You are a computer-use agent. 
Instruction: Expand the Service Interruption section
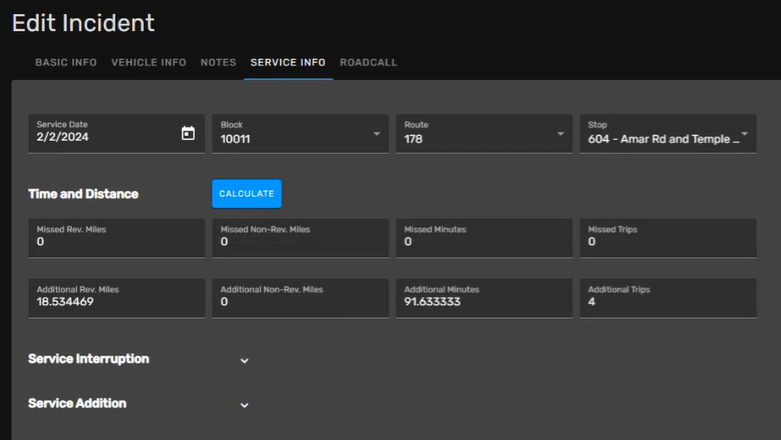(x=244, y=360)
